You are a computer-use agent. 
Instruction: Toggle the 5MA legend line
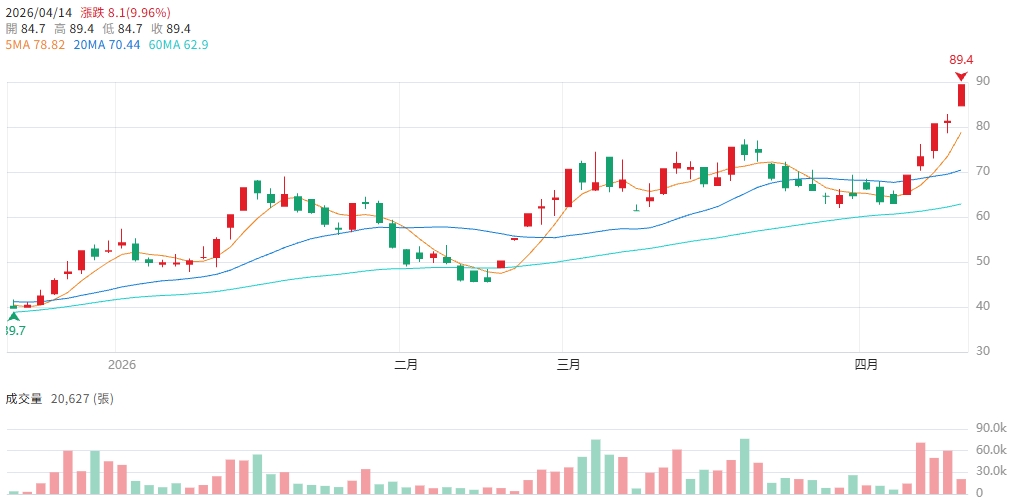[x=35, y=45]
